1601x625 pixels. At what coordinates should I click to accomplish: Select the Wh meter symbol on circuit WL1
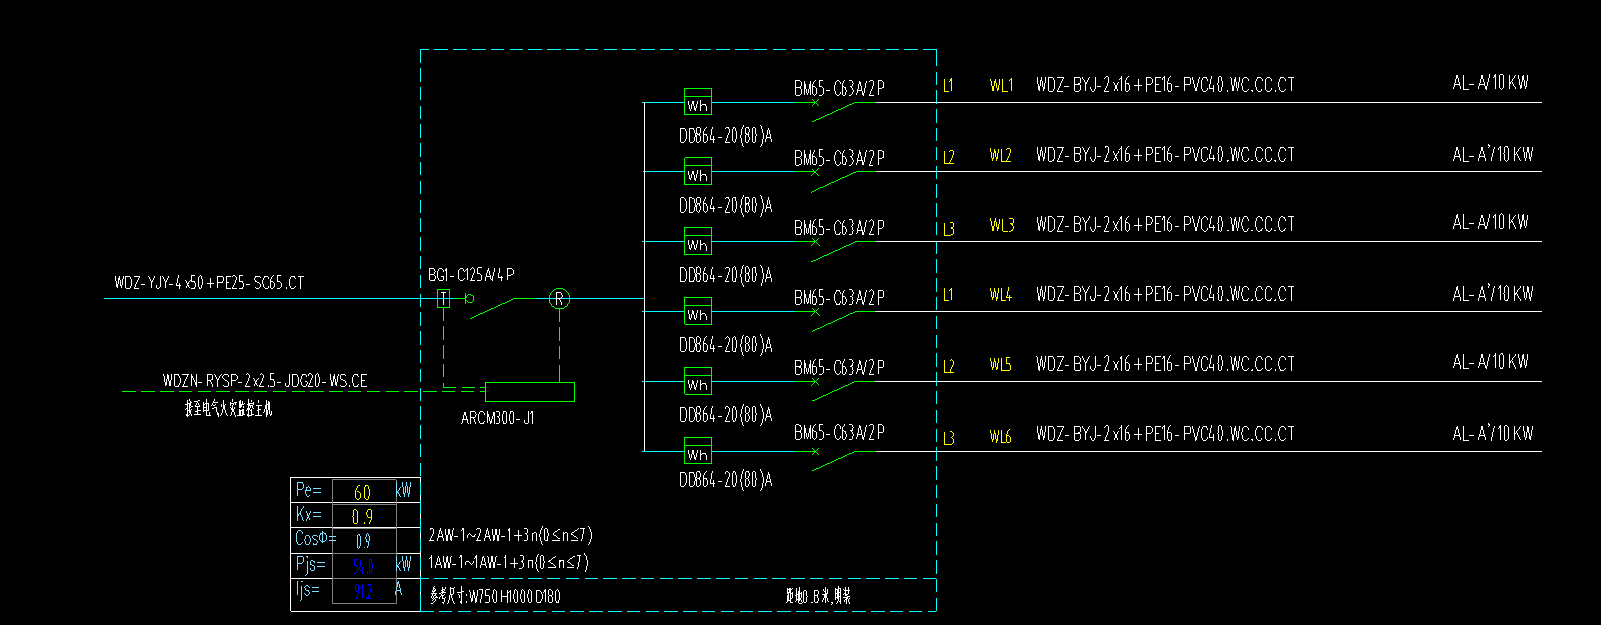click(697, 102)
